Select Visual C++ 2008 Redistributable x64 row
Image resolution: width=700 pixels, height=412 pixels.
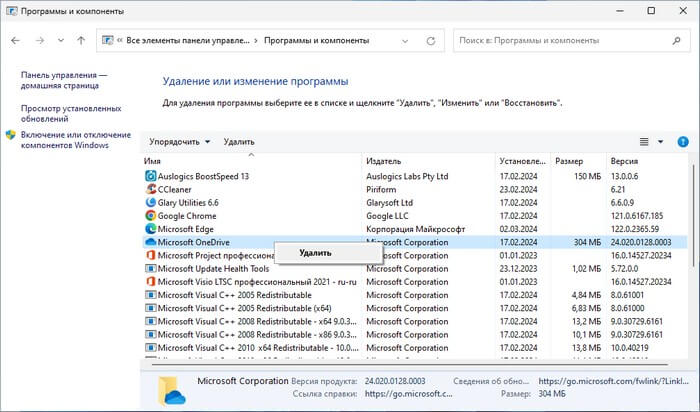click(415, 321)
